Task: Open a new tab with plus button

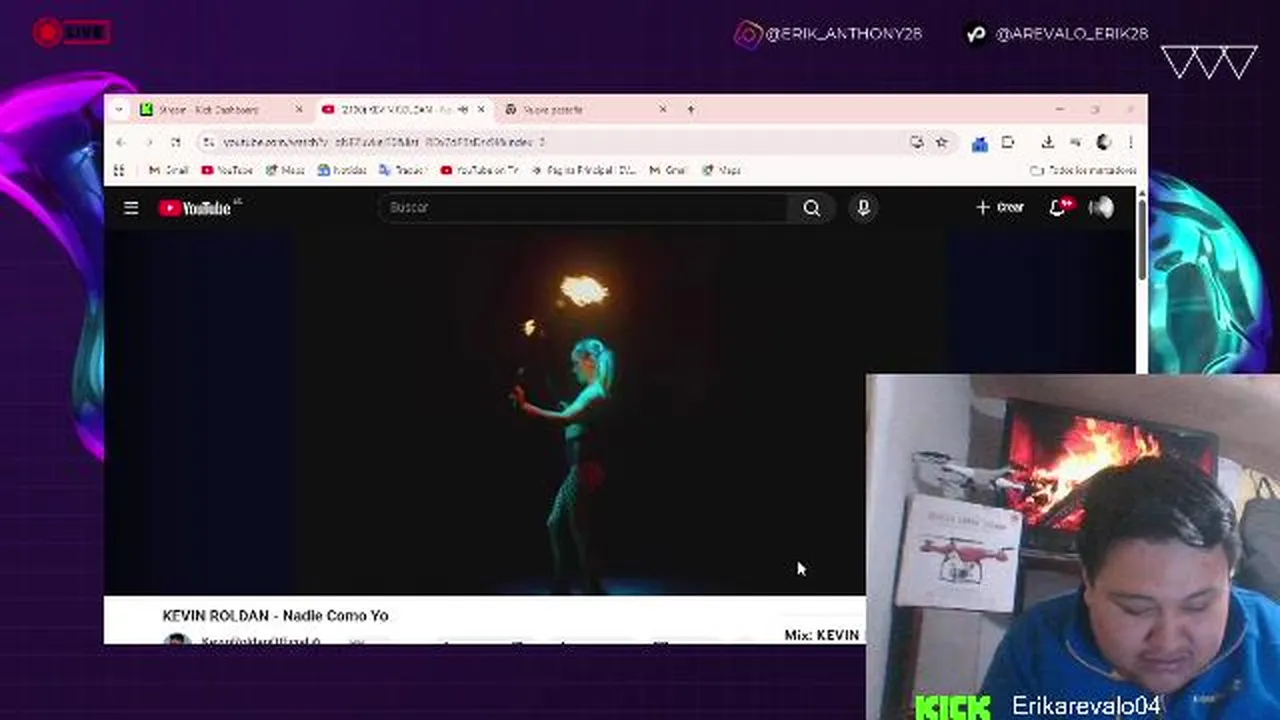Action: [x=690, y=109]
